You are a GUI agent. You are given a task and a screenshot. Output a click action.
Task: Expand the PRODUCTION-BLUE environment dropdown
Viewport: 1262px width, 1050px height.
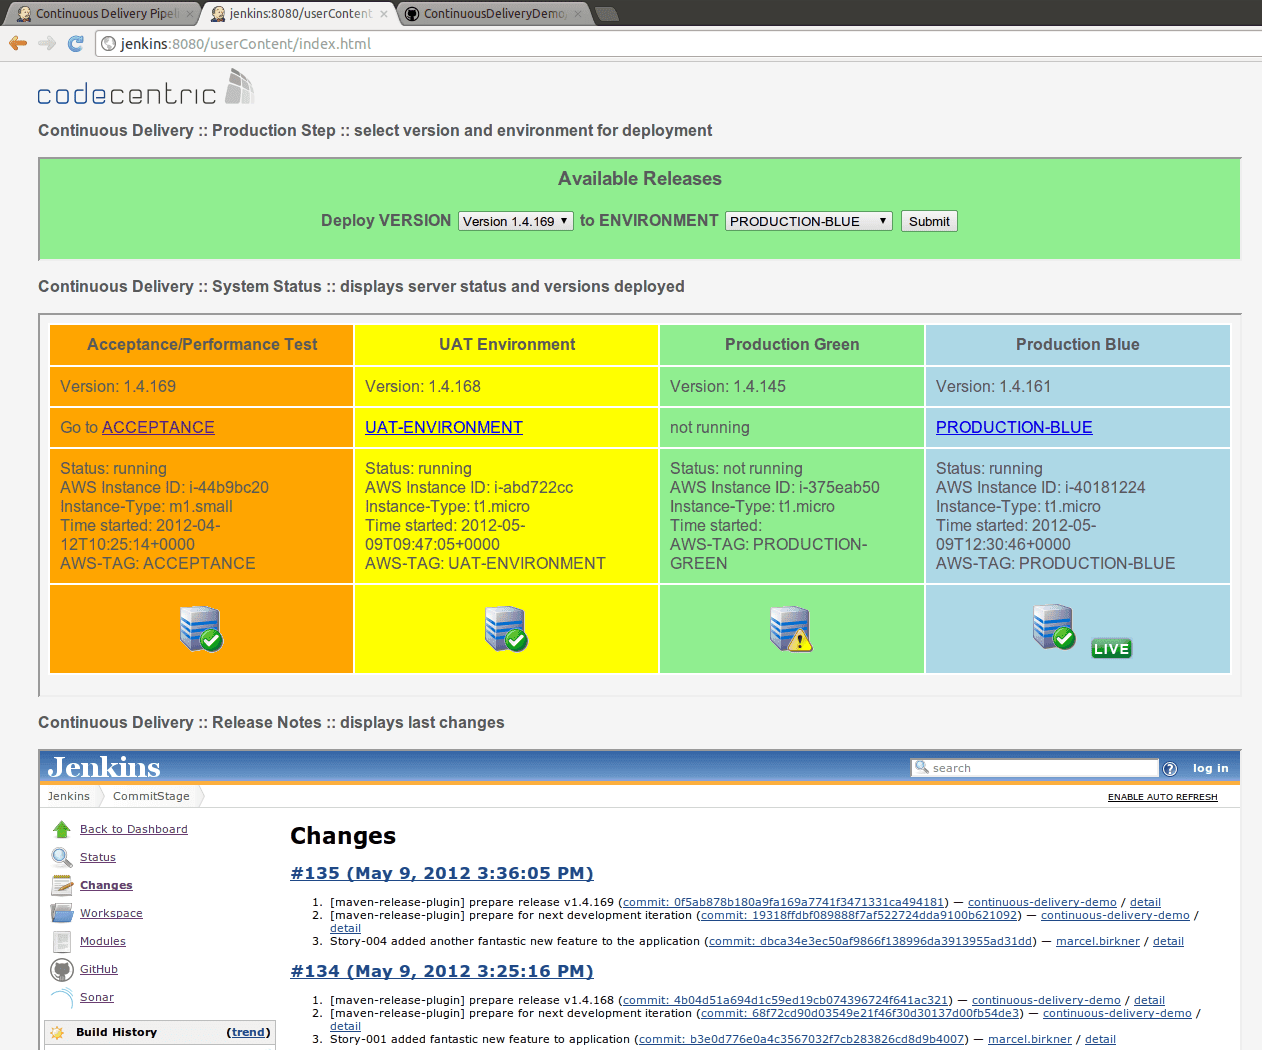pos(808,221)
